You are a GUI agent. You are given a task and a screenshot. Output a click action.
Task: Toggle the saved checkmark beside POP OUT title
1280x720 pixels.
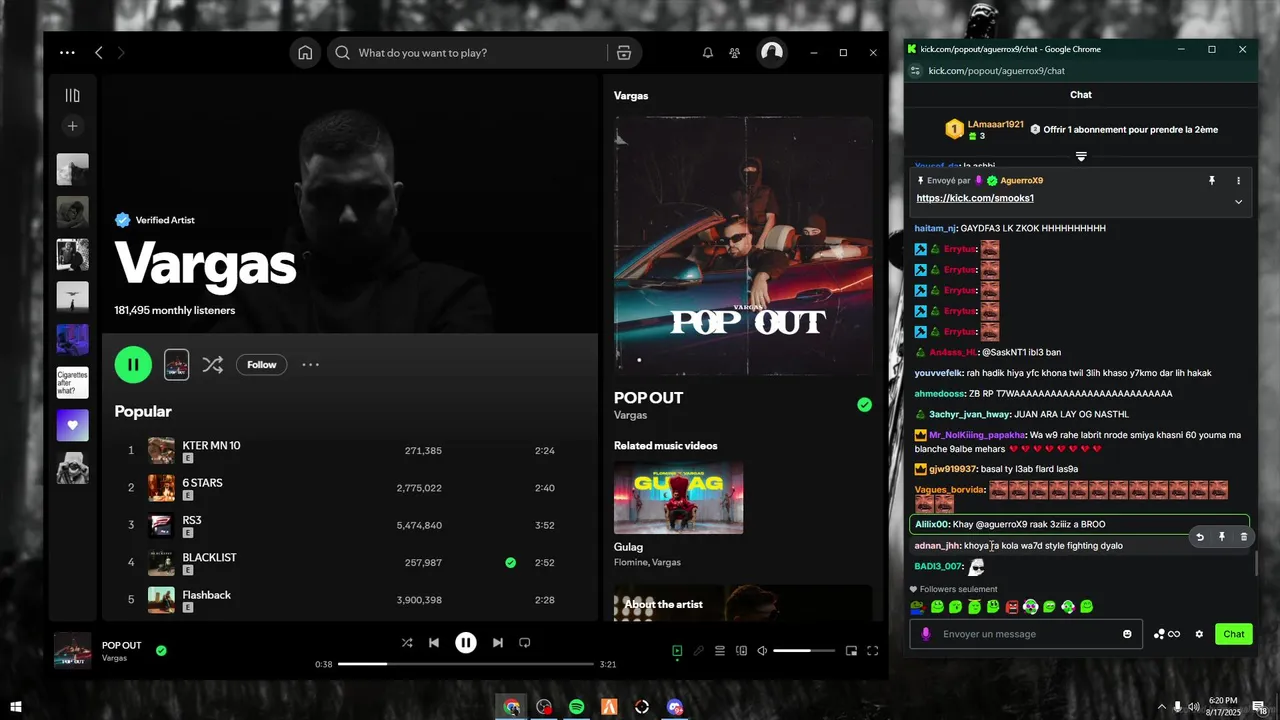coord(864,405)
